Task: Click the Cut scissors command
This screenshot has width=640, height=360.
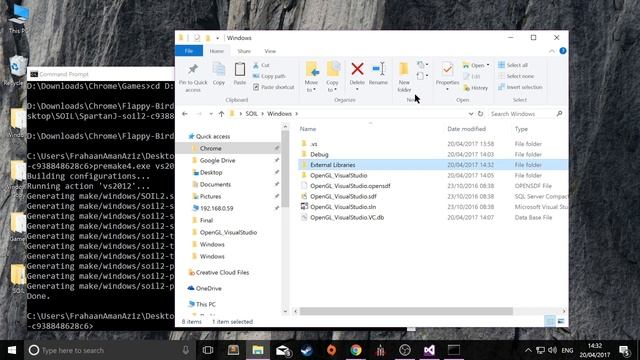Action: tap(261, 65)
